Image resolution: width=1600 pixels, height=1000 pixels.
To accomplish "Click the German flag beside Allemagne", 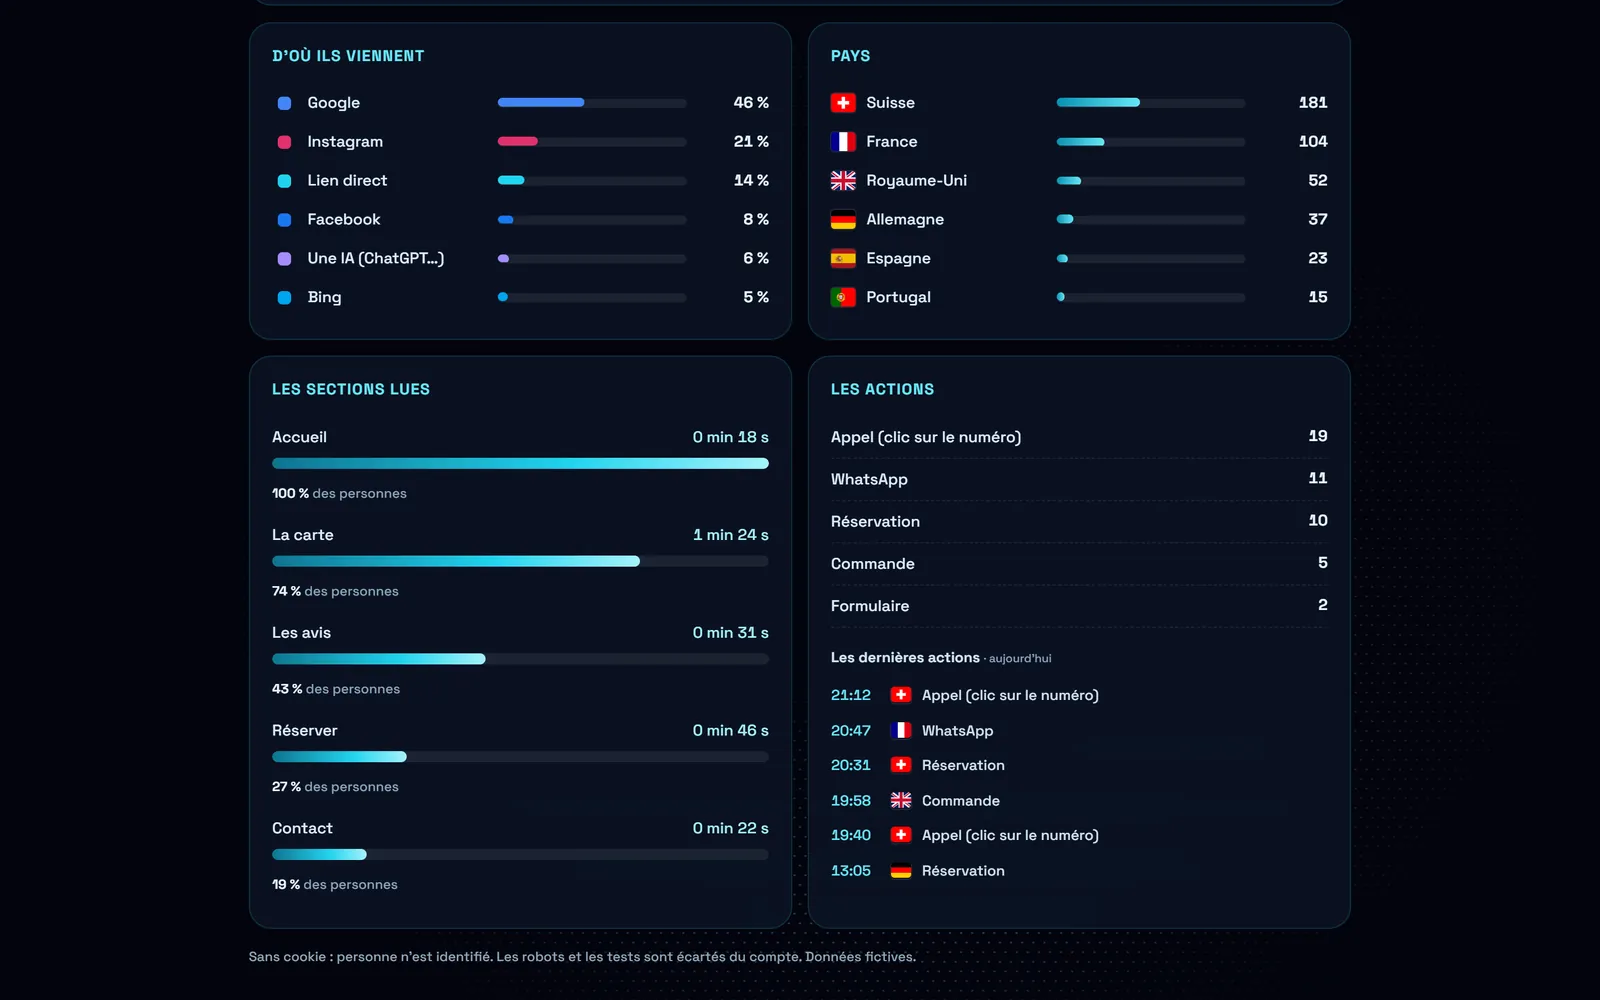I will [x=843, y=220].
